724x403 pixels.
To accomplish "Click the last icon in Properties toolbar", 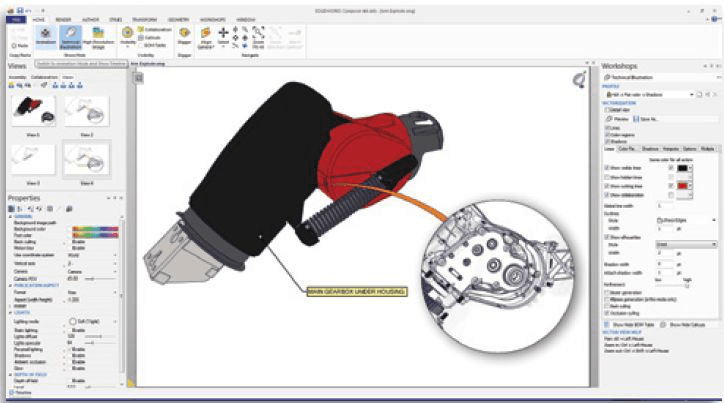I will pyautogui.click(x=69, y=209).
